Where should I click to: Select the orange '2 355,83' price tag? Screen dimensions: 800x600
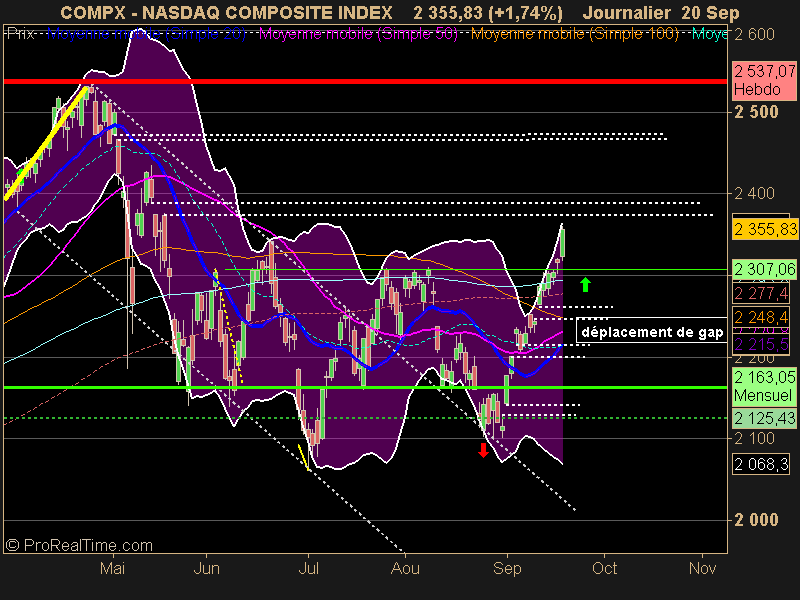765,229
